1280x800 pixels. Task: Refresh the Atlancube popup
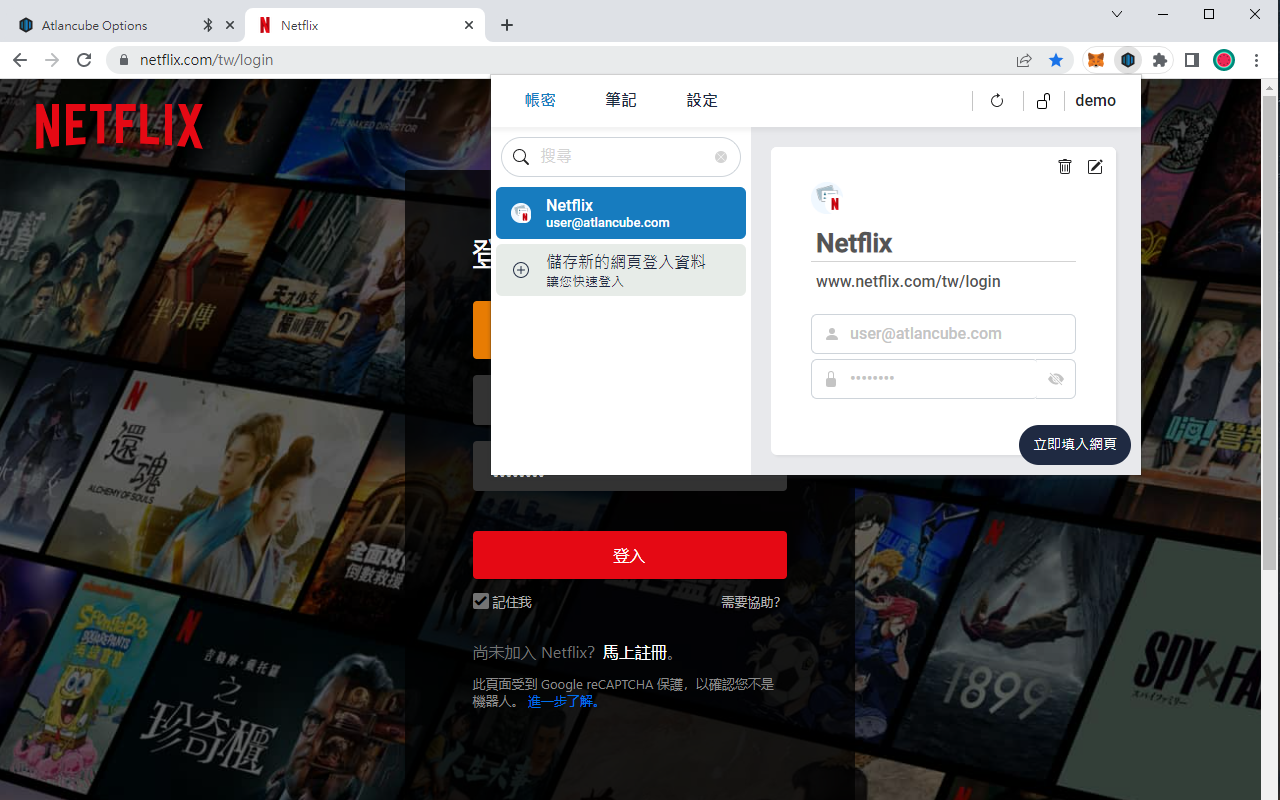pos(996,101)
